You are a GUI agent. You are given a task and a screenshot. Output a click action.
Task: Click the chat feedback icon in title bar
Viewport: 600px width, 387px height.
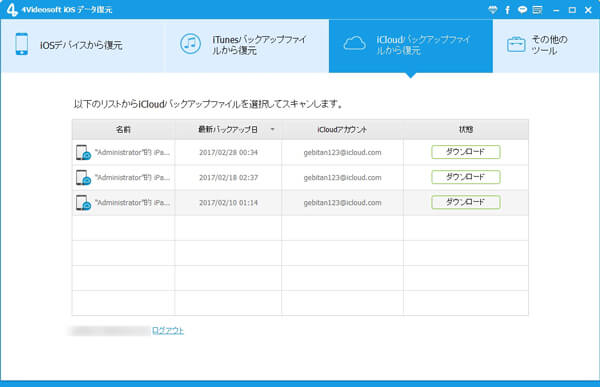(522, 10)
